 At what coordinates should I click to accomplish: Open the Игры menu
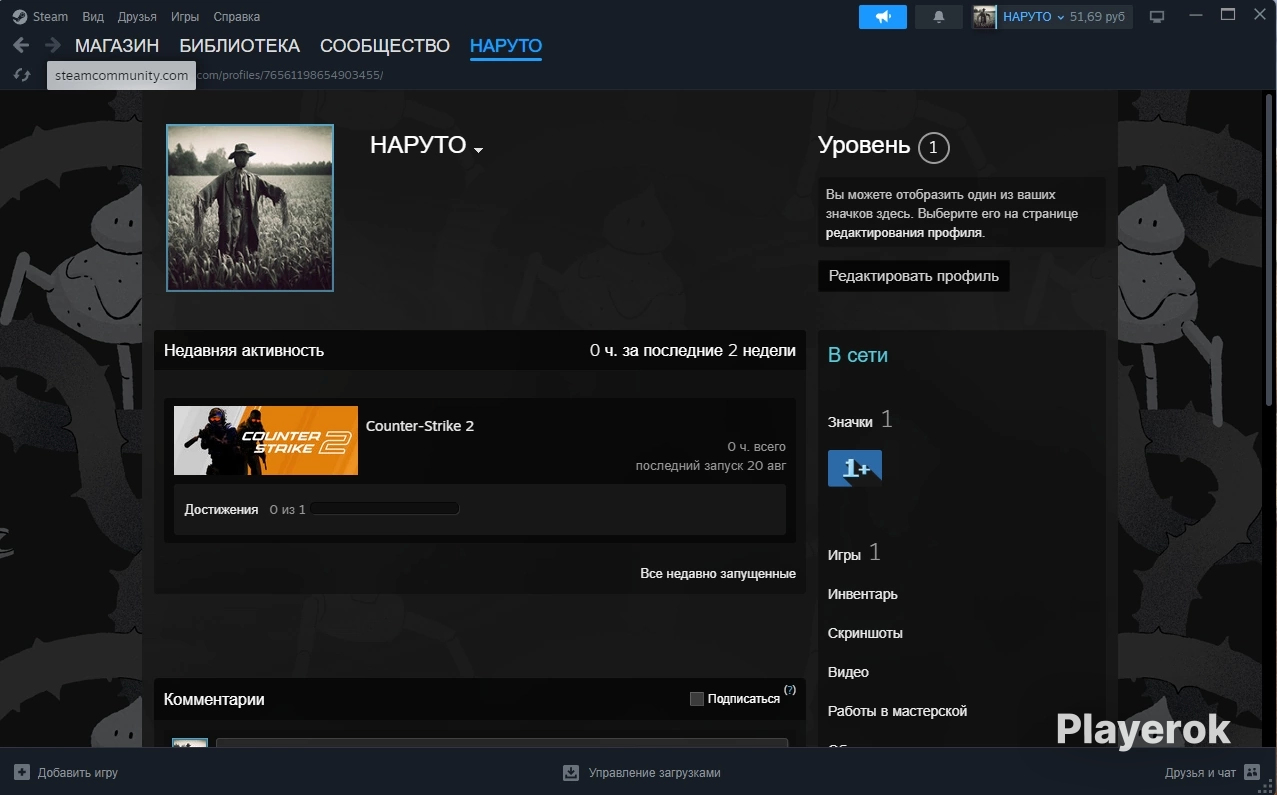click(185, 17)
